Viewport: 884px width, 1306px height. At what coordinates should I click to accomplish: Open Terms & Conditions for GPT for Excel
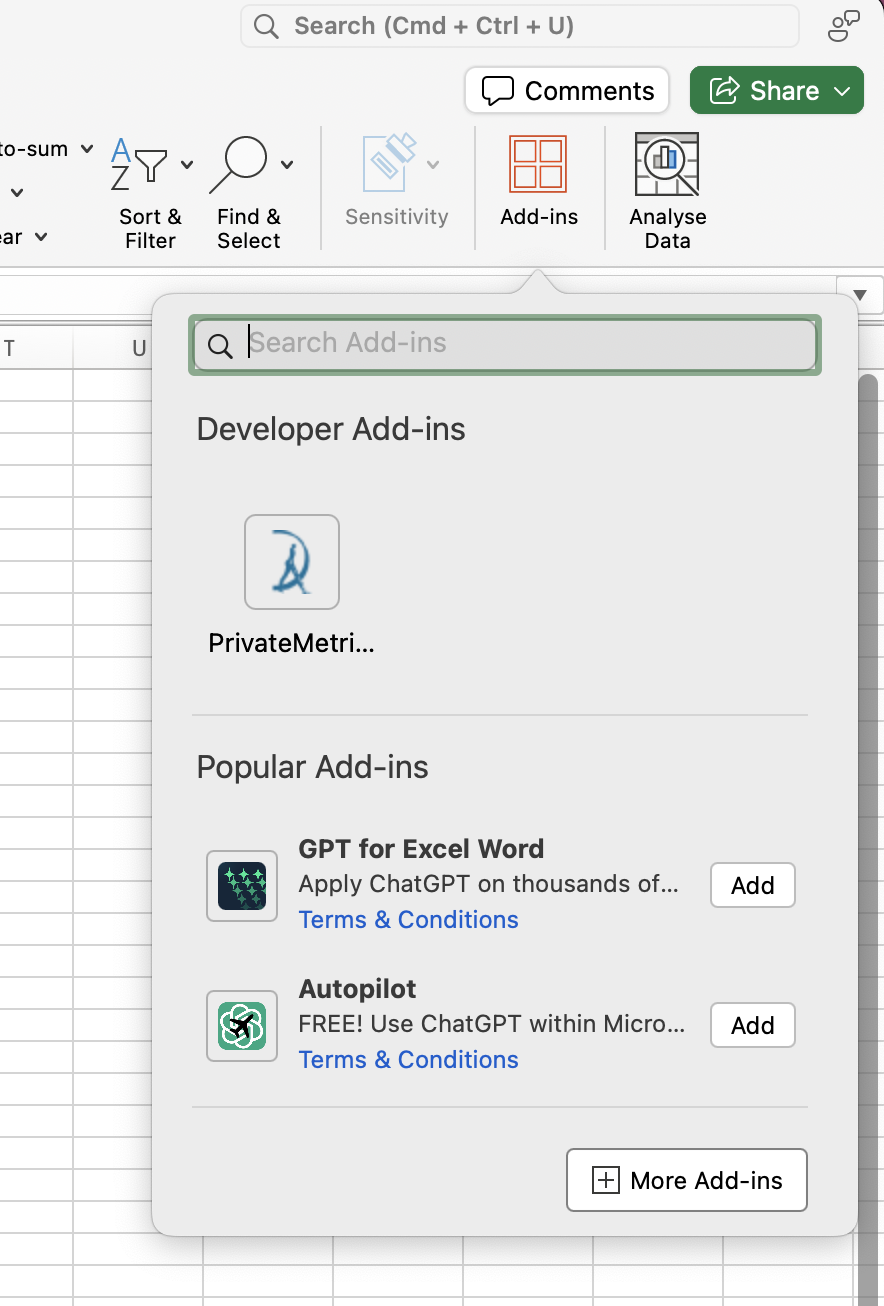[x=408, y=920]
